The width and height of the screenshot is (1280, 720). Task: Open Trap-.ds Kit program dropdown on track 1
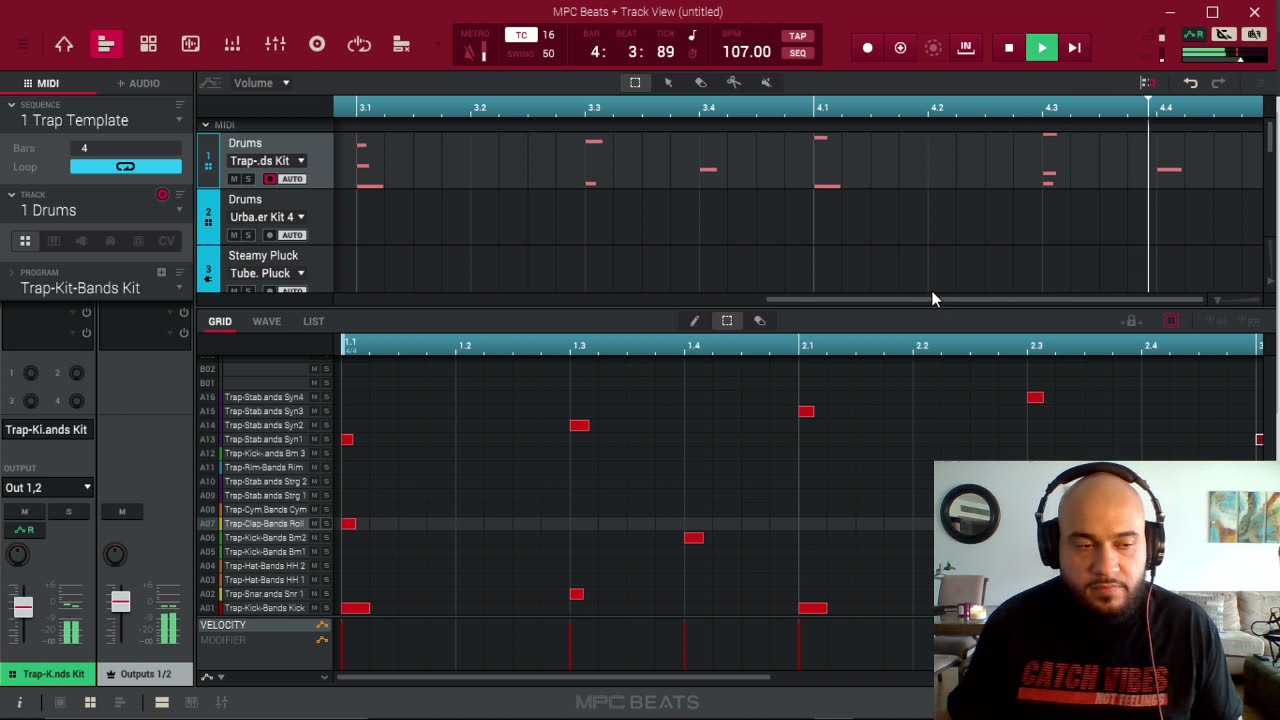point(267,161)
